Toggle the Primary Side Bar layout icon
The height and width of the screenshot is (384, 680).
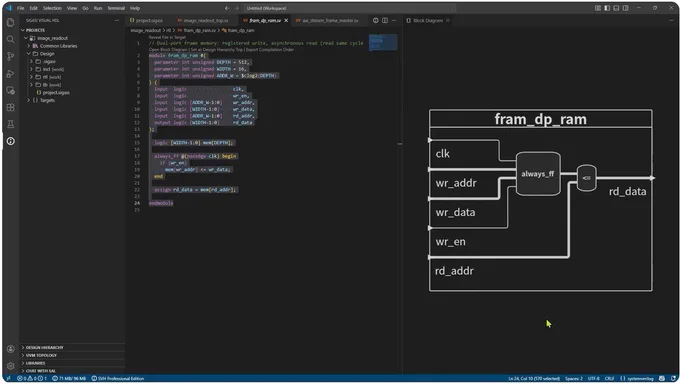click(607, 8)
